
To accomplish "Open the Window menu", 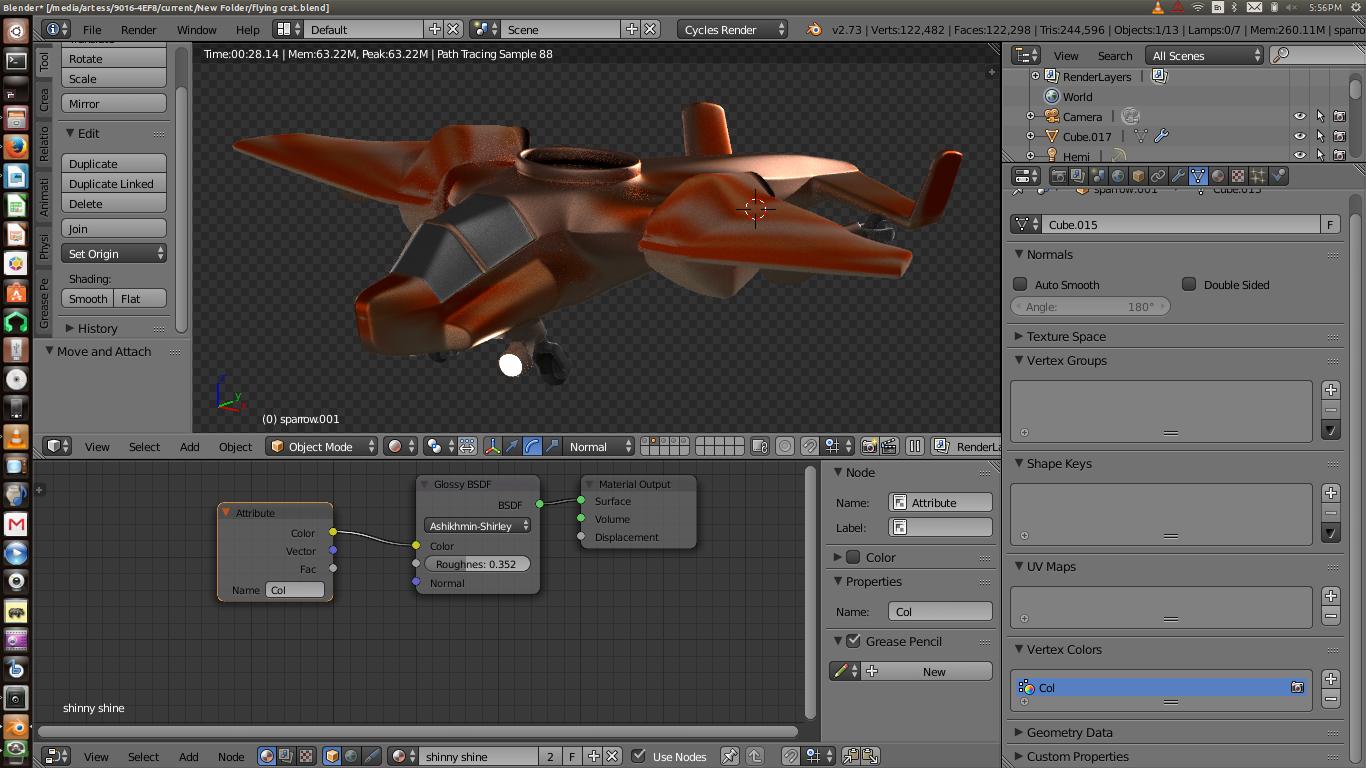I will tap(196, 30).
